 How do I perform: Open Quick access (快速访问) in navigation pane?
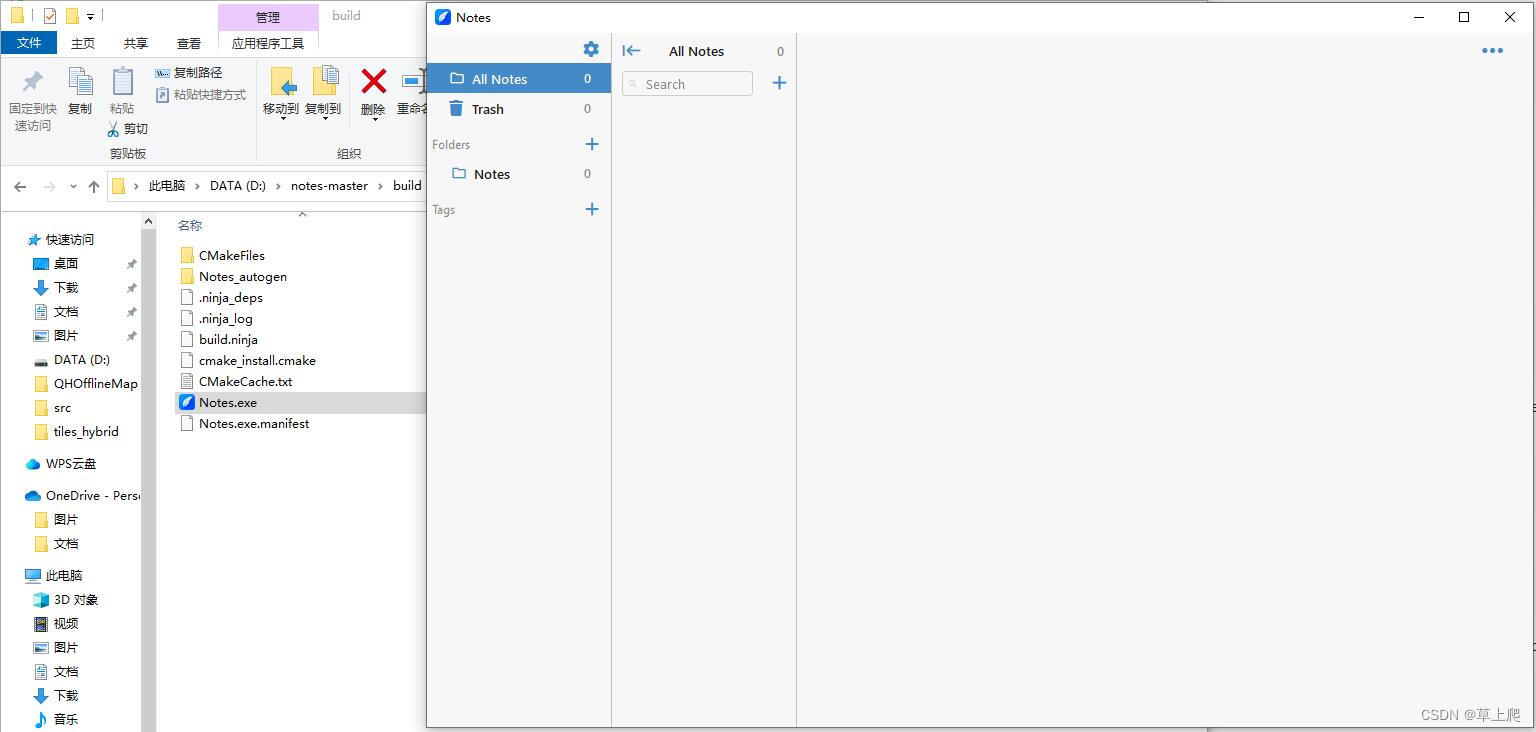[60, 240]
